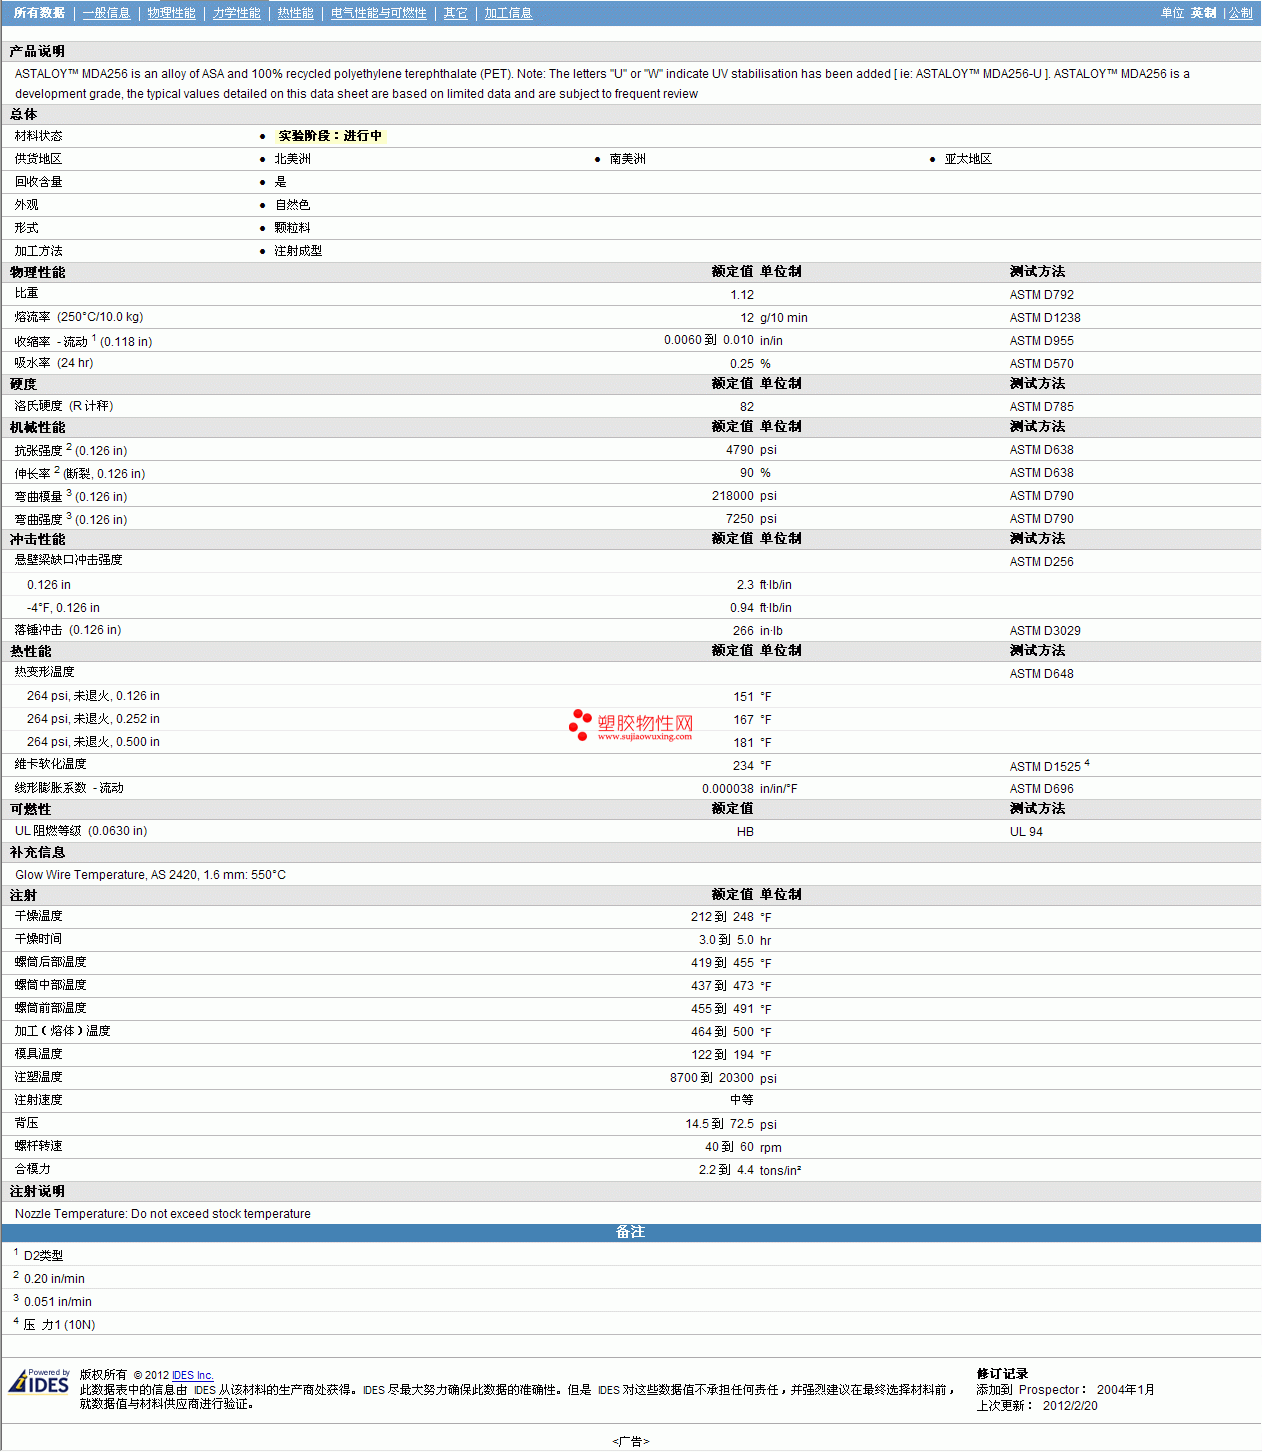Click the IDES Inc. copyright link
1262x1452 pixels.
click(193, 1375)
